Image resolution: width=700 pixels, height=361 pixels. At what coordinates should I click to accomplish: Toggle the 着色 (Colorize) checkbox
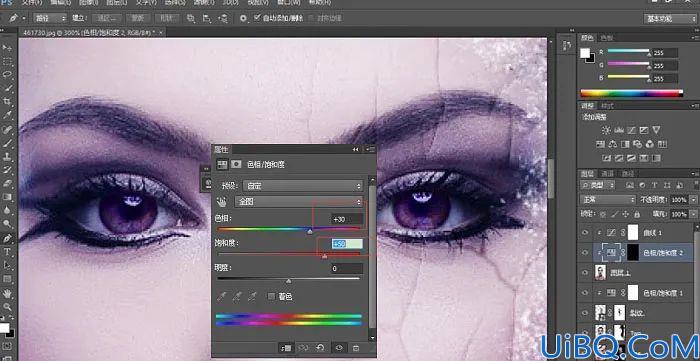[x=271, y=296]
